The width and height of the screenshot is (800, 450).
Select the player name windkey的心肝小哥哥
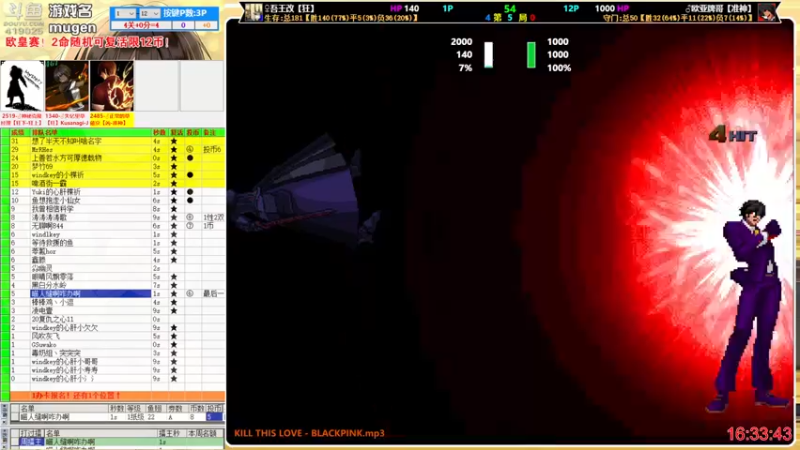pyautogui.click(x=64, y=362)
